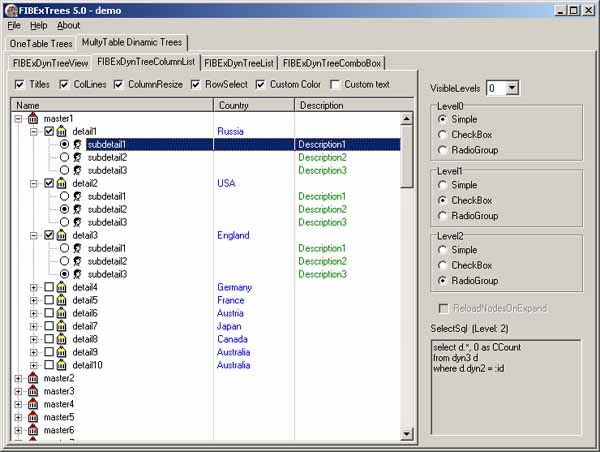Click the FIBExTrees application icon in title bar
Viewport: 600px width, 452px height.
(x=11, y=10)
